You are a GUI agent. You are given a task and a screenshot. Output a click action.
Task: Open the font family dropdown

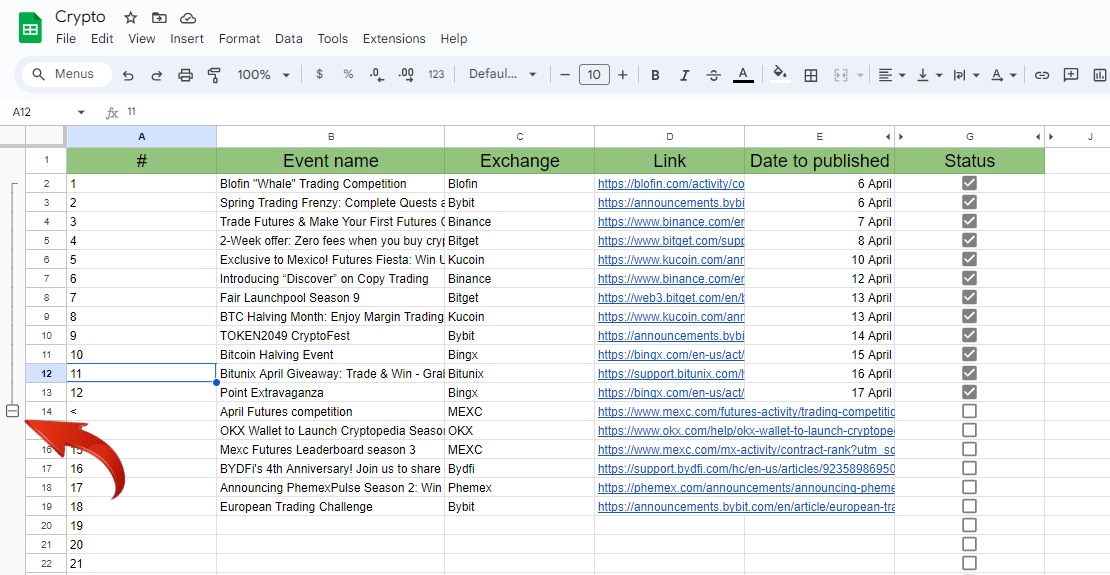click(x=503, y=74)
